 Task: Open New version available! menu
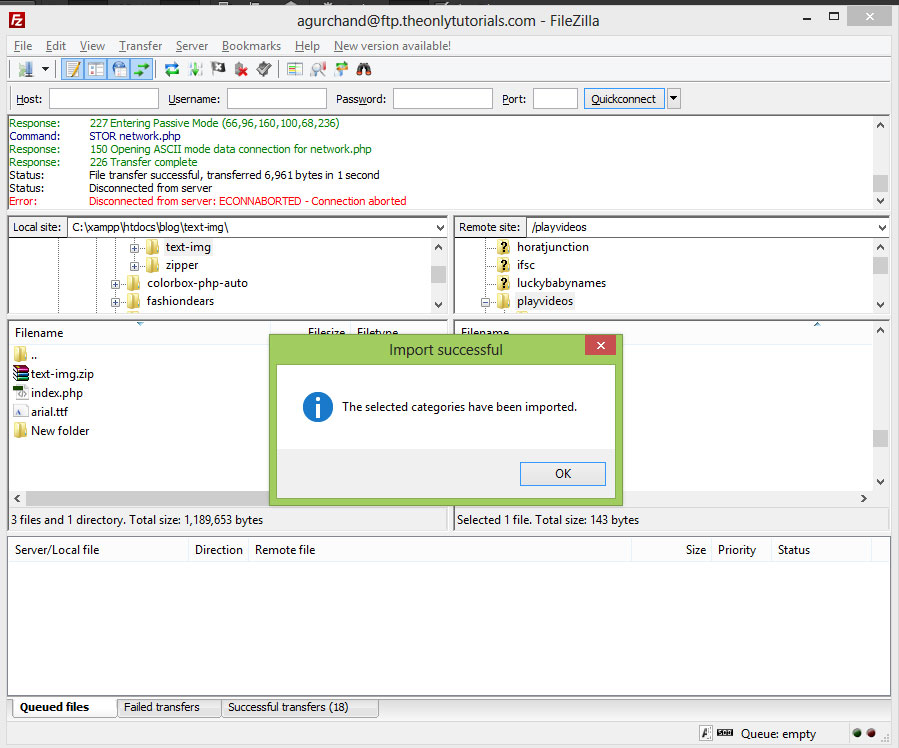click(x=392, y=46)
